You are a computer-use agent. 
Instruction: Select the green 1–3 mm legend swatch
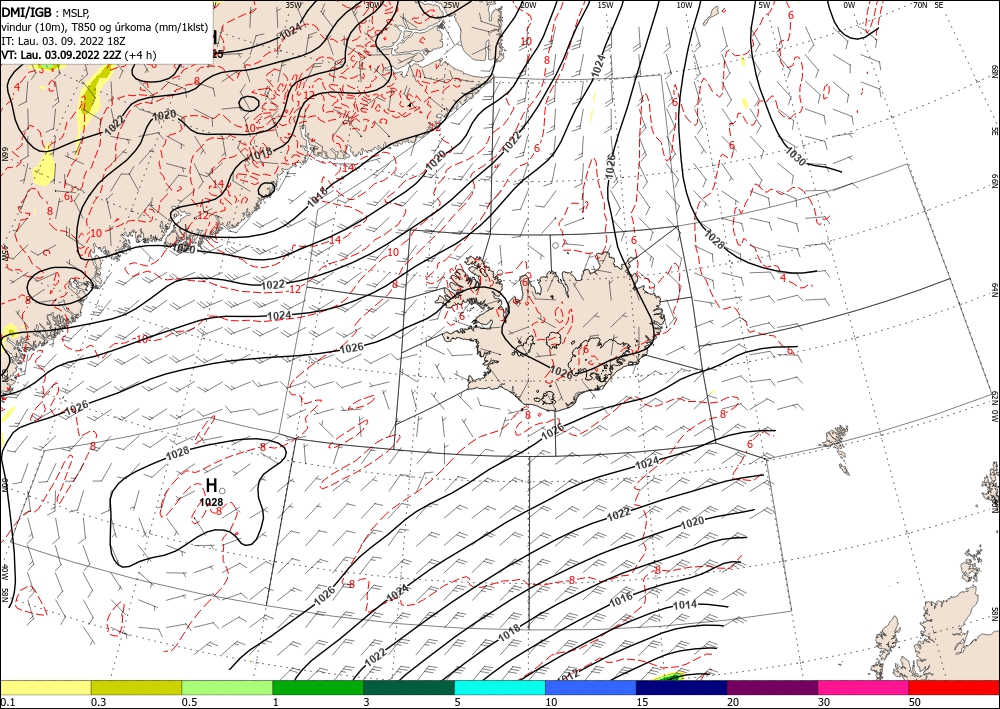click(x=318, y=687)
